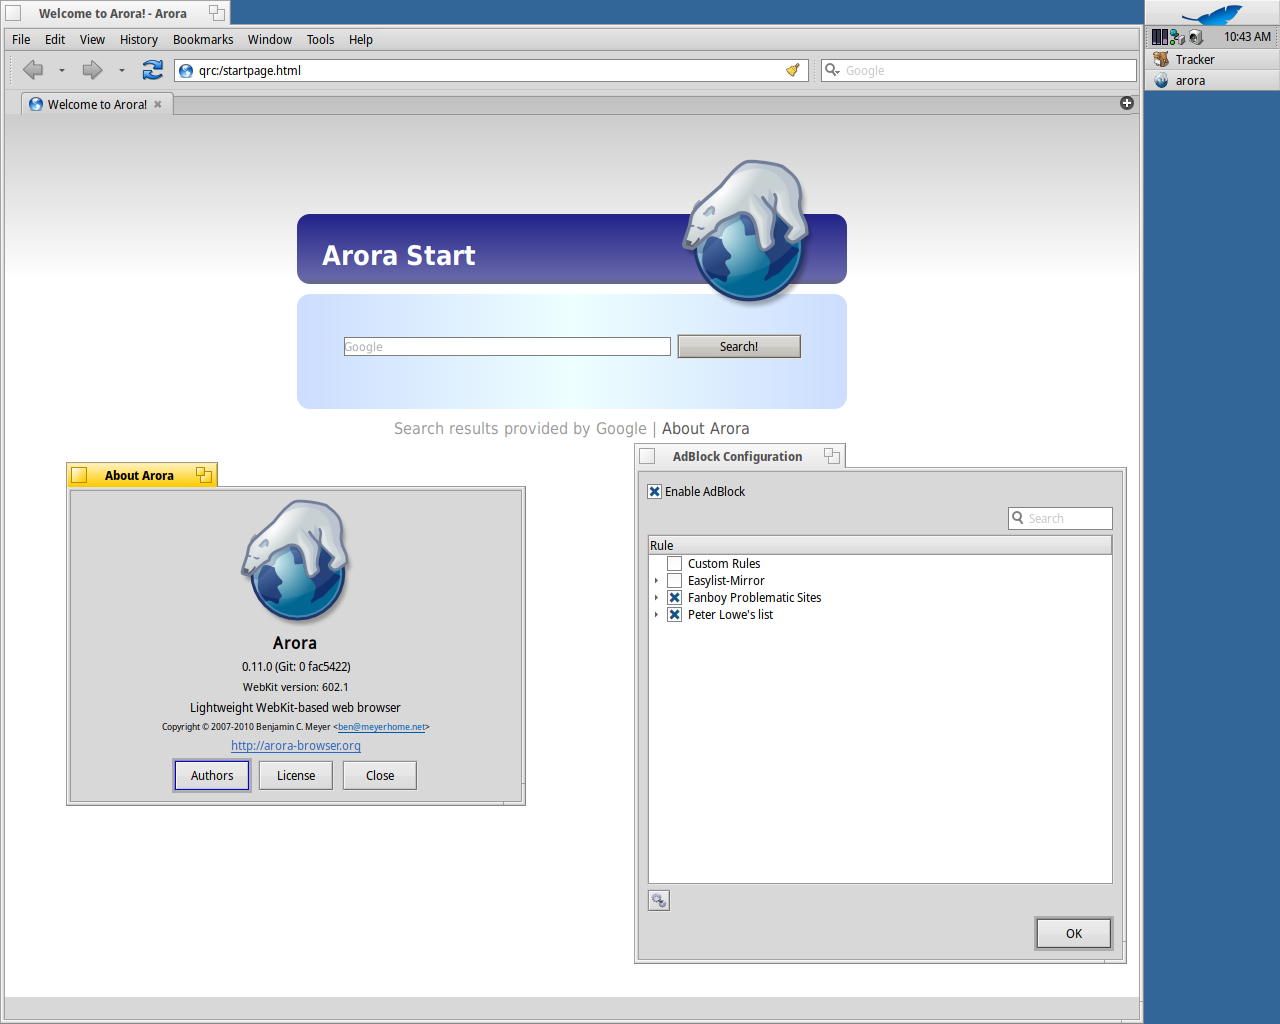Open the search engine magnifier dropdown
Viewport: 1280px width, 1024px height.
tap(832, 70)
